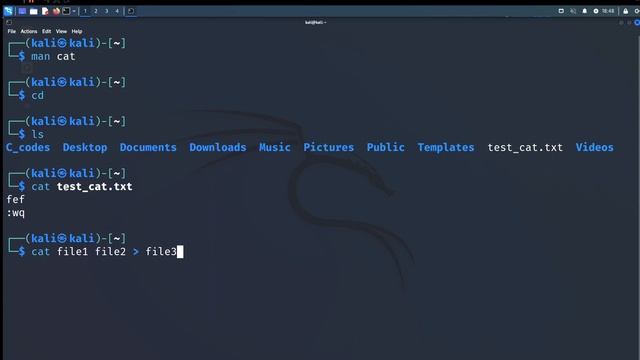Click the terminal window title icon

(9, 22)
